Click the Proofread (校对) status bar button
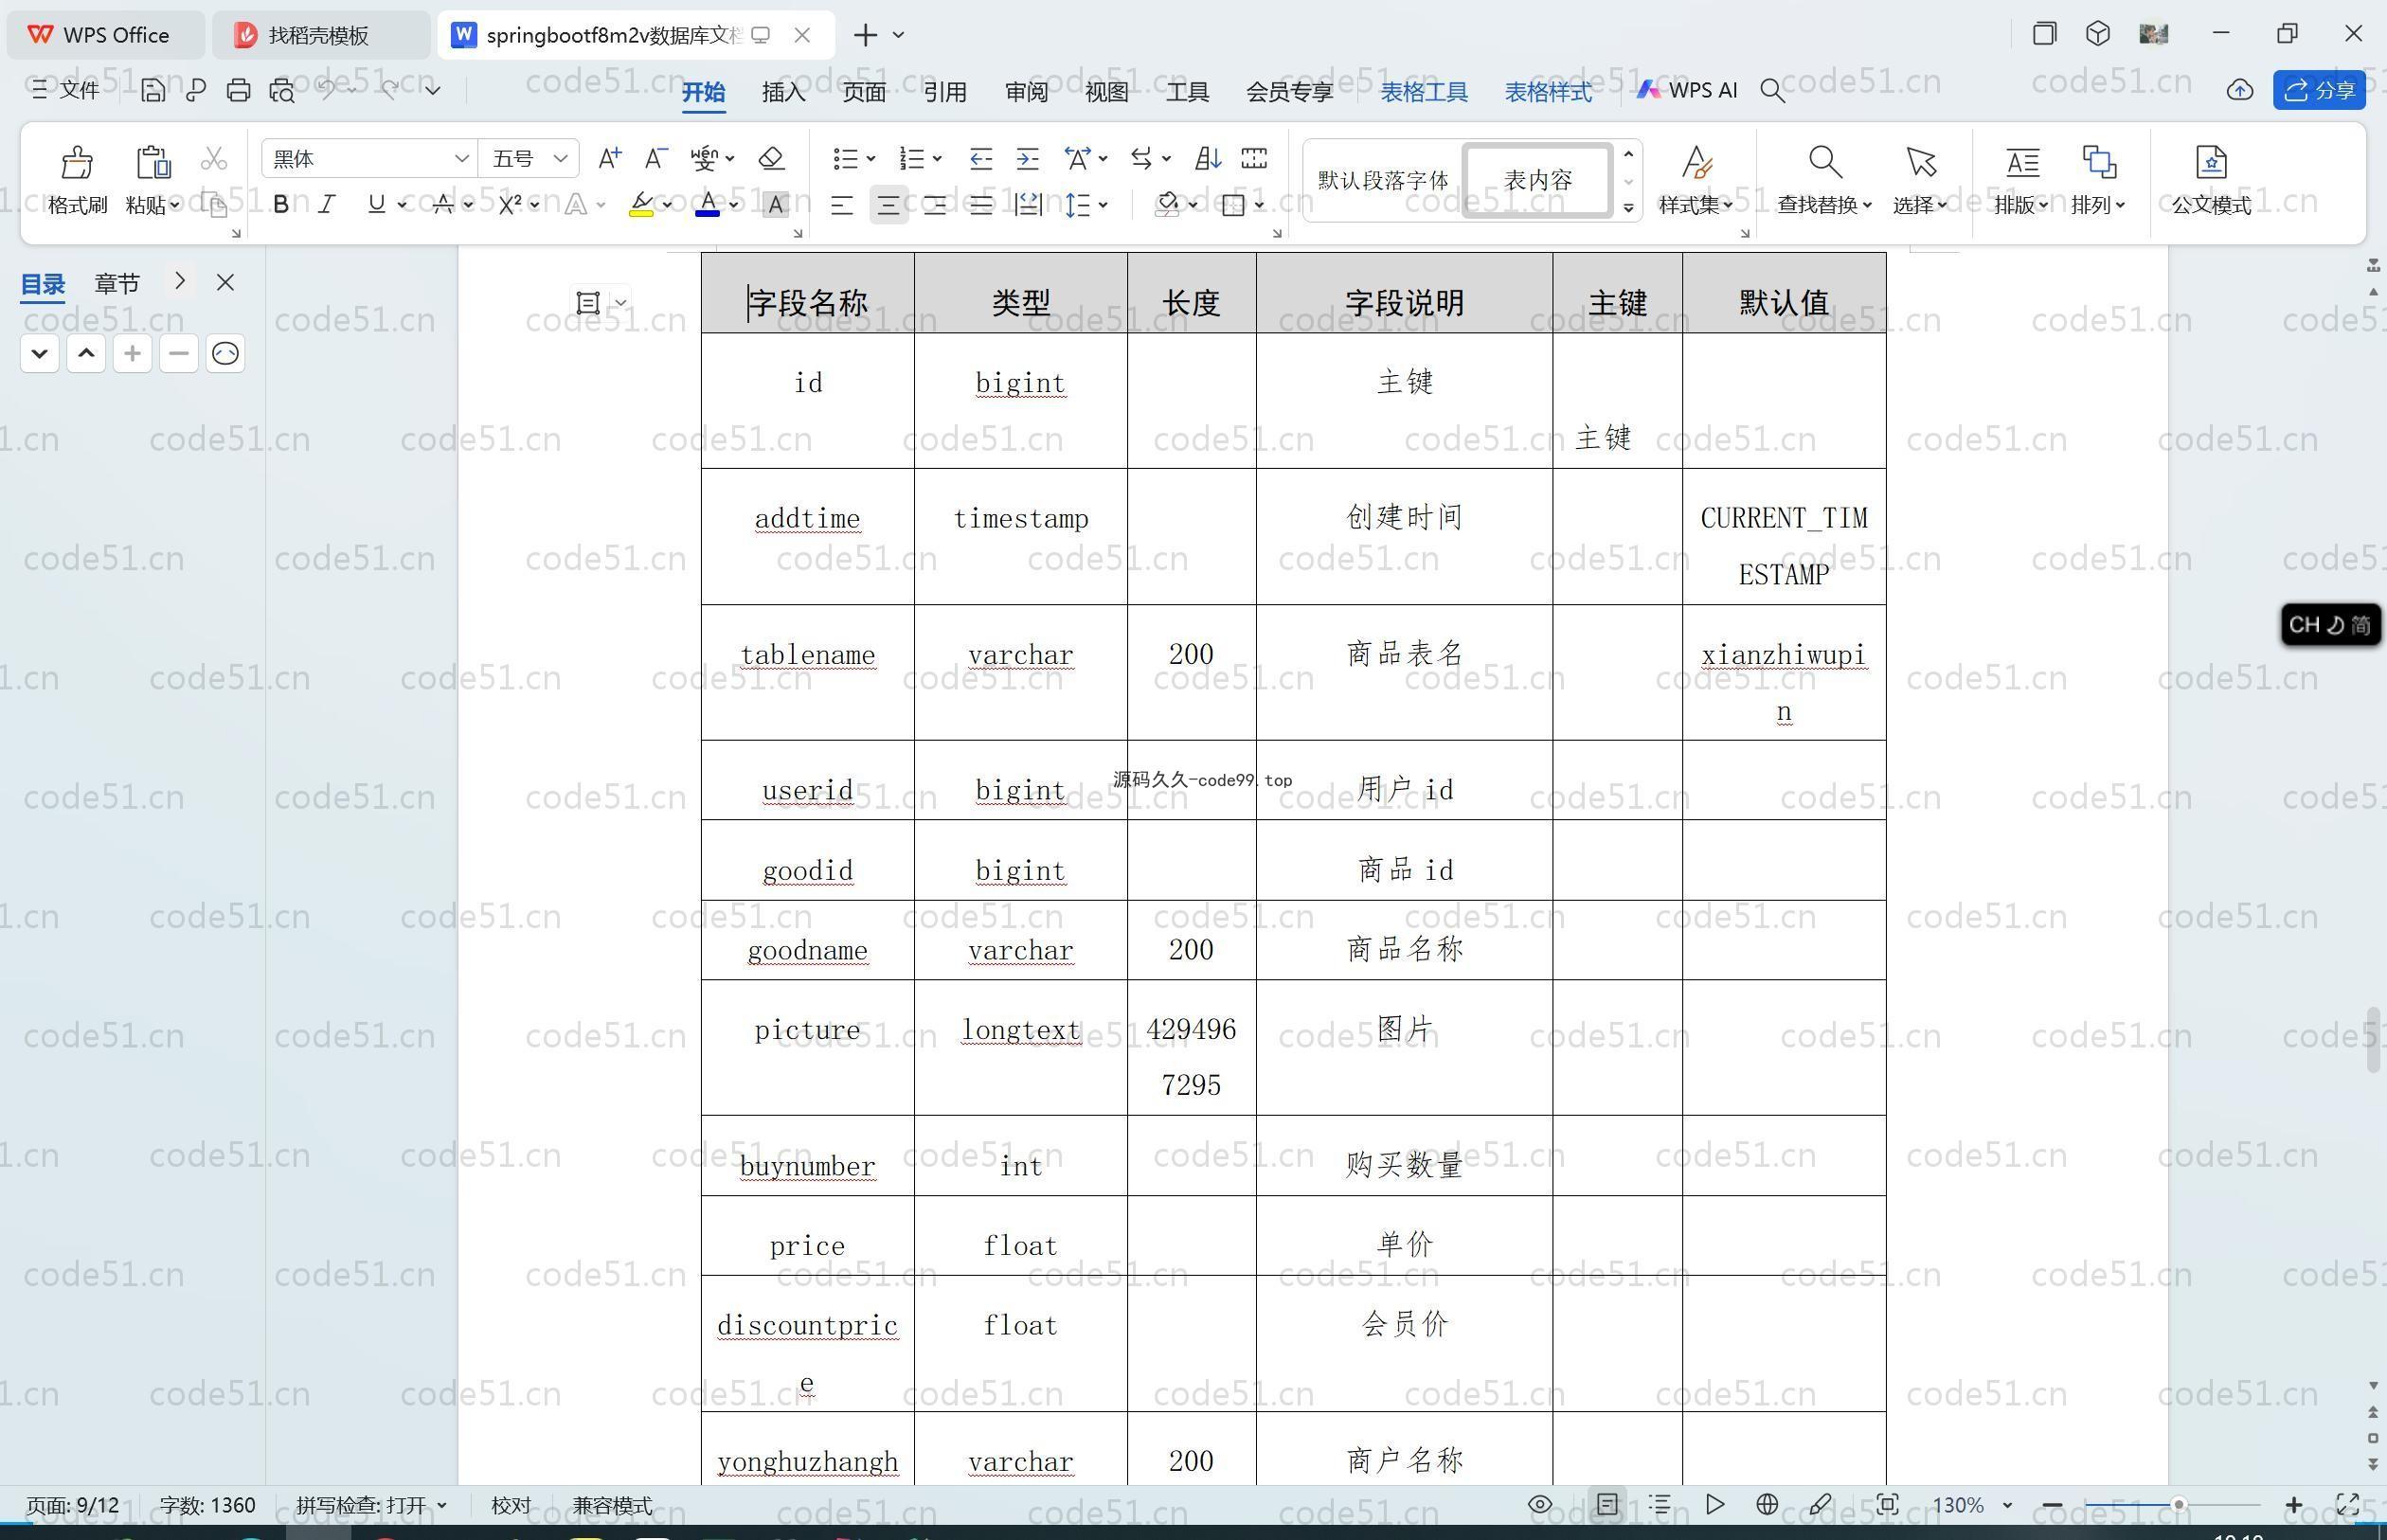The height and width of the screenshot is (1540, 2387). [511, 1505]
